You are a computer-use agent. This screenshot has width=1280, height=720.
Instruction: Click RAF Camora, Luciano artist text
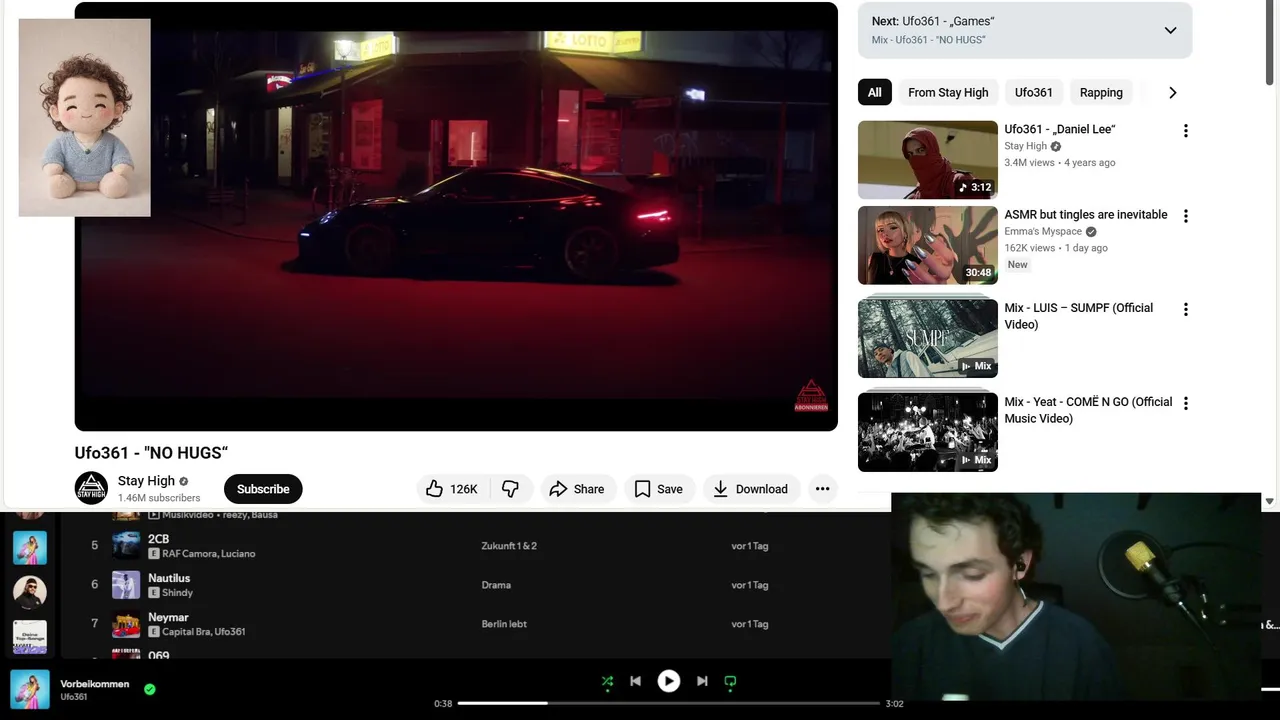tap(209, 554)
